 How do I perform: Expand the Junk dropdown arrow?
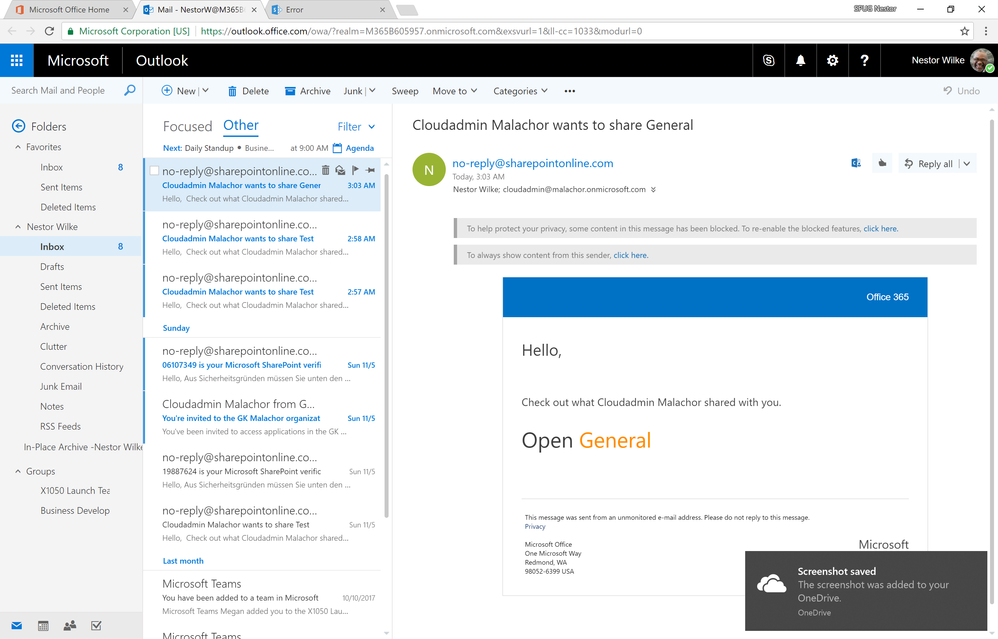(x=372, y=91)
